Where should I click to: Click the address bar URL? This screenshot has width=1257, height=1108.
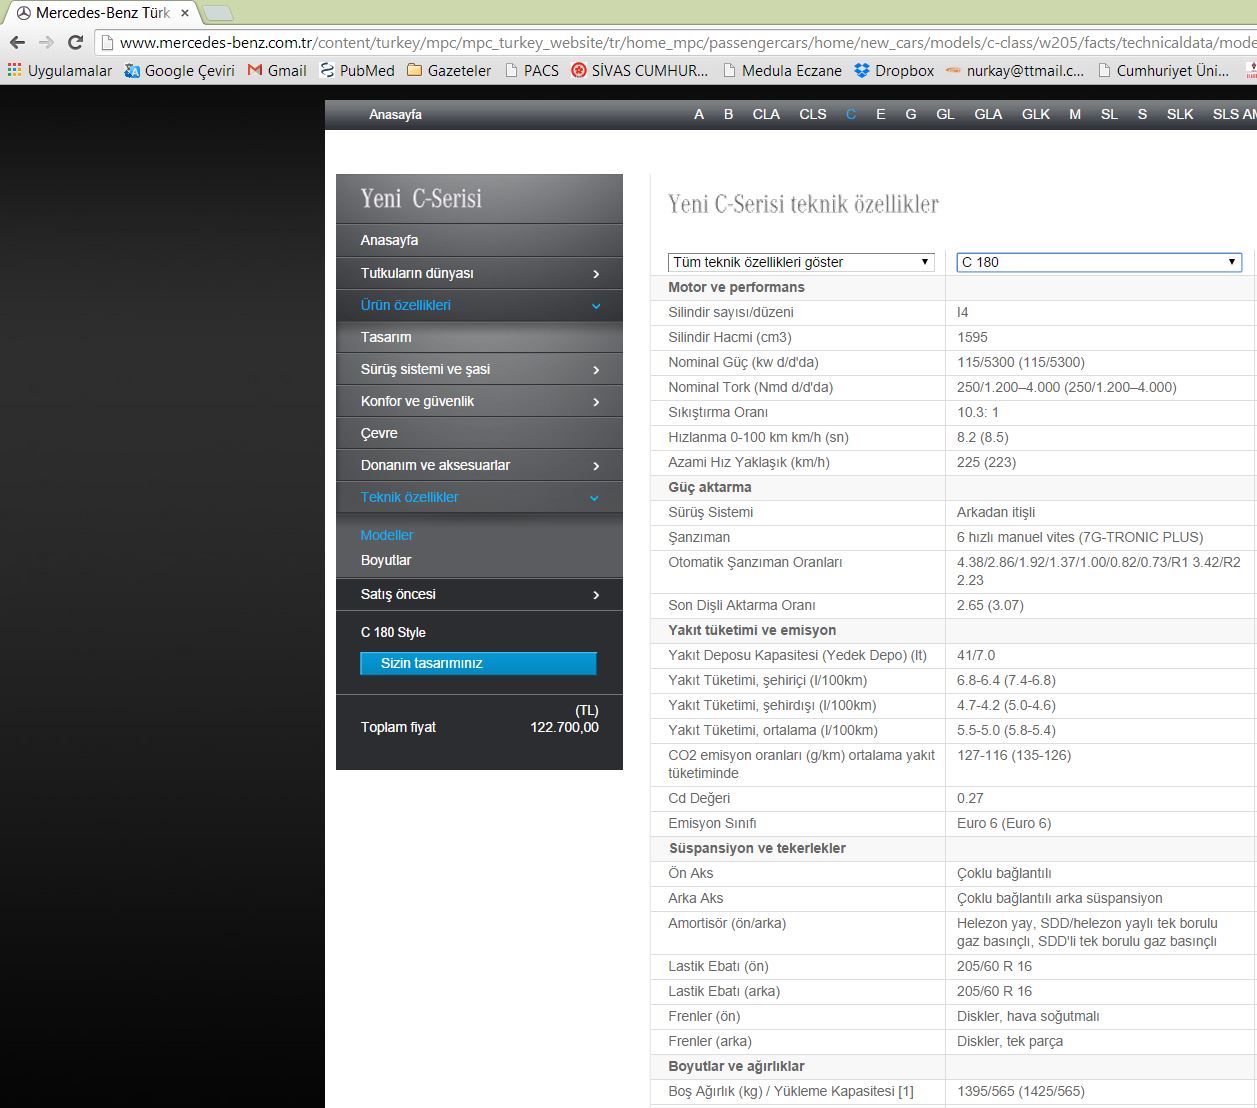point(686,42)
